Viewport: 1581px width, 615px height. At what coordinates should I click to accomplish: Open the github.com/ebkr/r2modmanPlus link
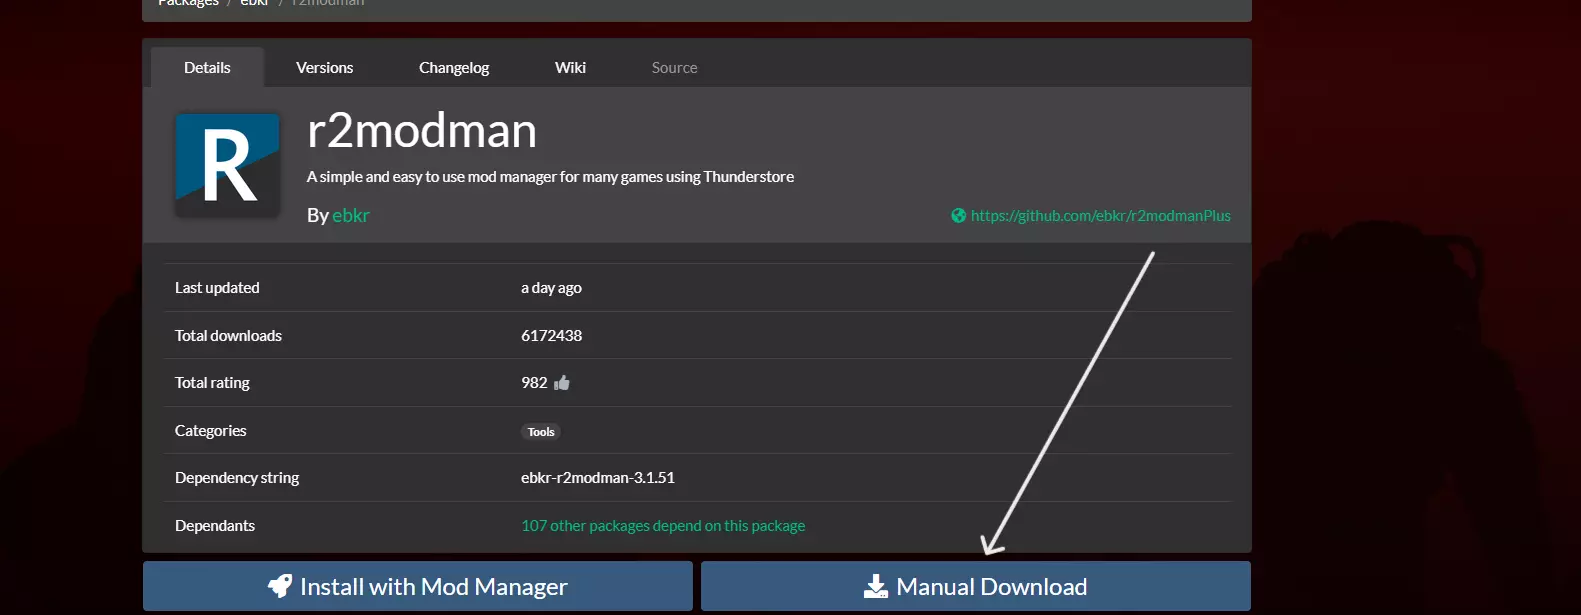pos(1100,216)
